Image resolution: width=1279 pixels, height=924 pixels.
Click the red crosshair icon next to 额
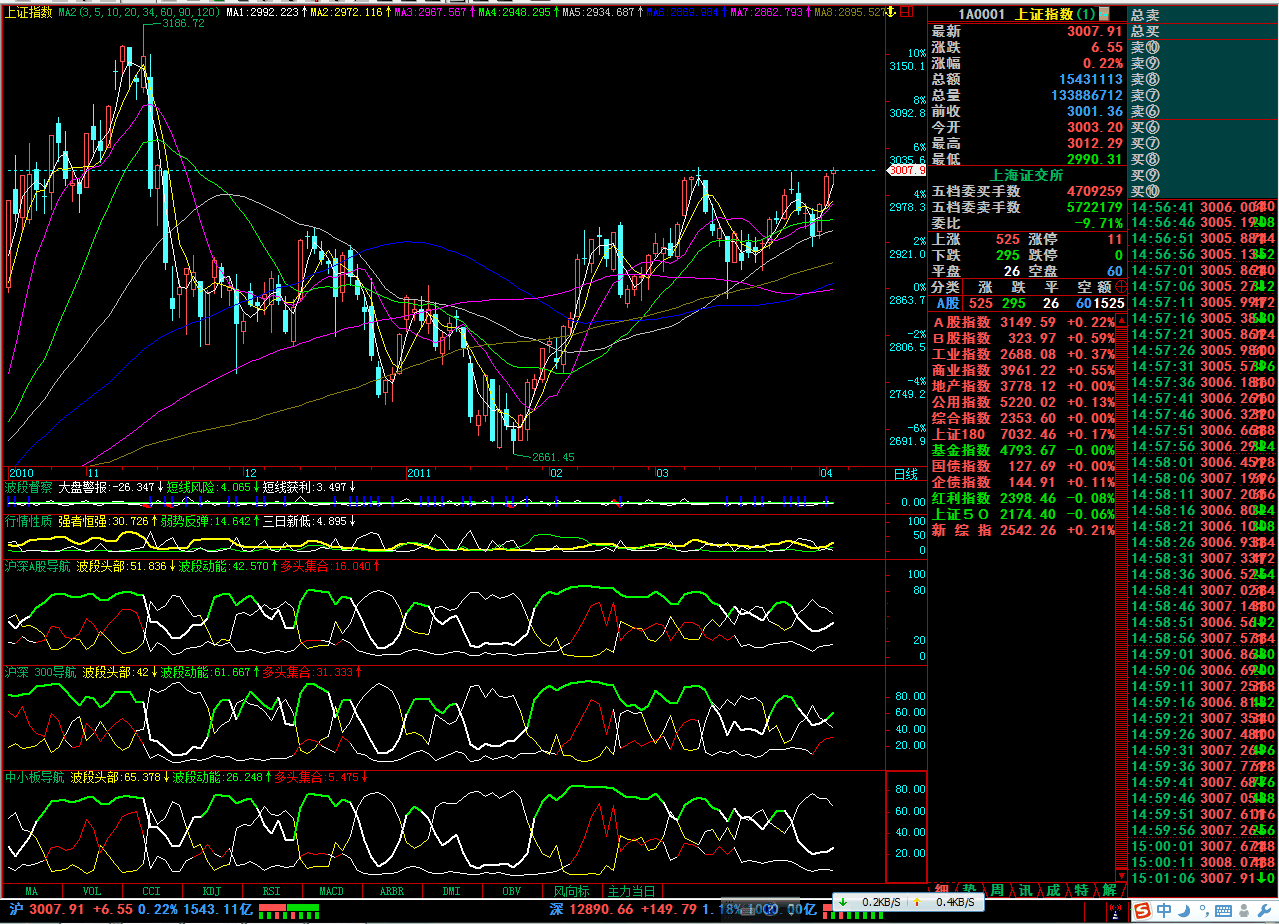click(x=1118, y=286)
